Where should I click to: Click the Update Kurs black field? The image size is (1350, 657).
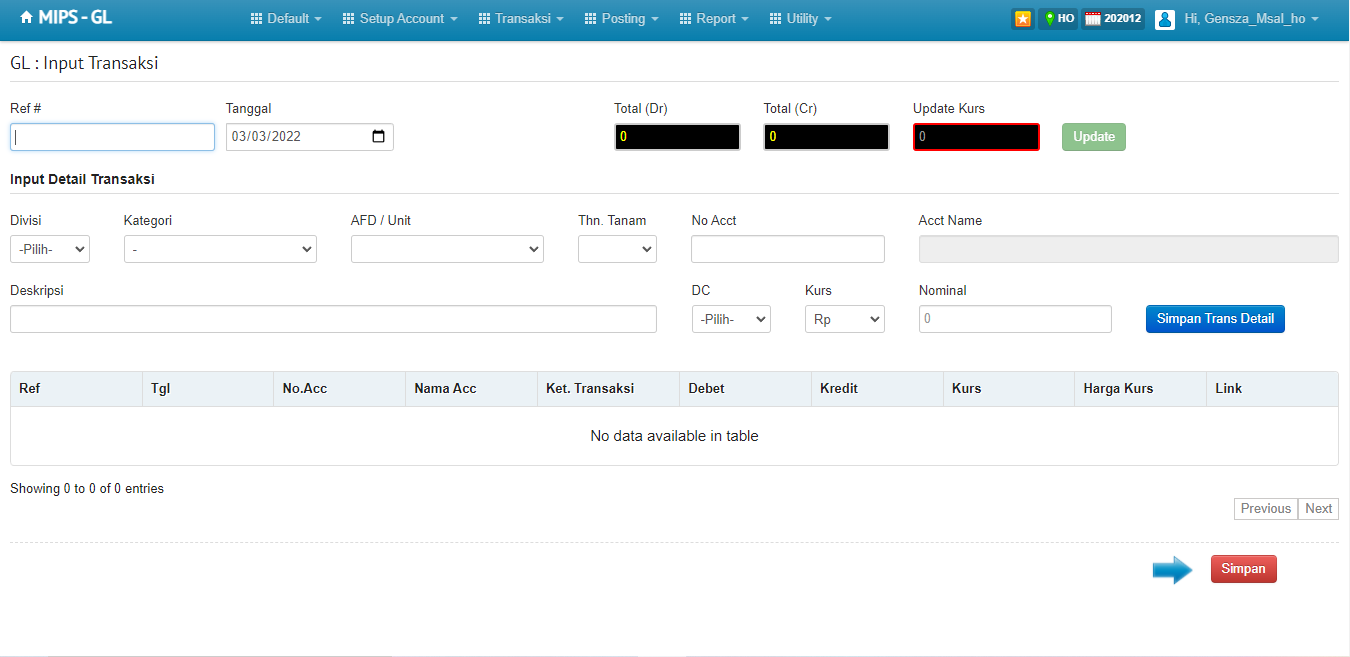pyautogui.click(x=976, y=137)
